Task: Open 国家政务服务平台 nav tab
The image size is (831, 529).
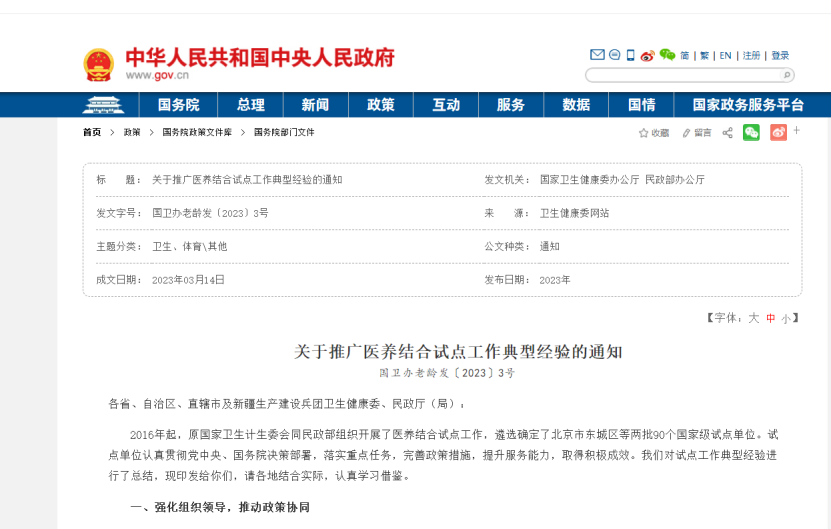Action: tap(748, 105)
